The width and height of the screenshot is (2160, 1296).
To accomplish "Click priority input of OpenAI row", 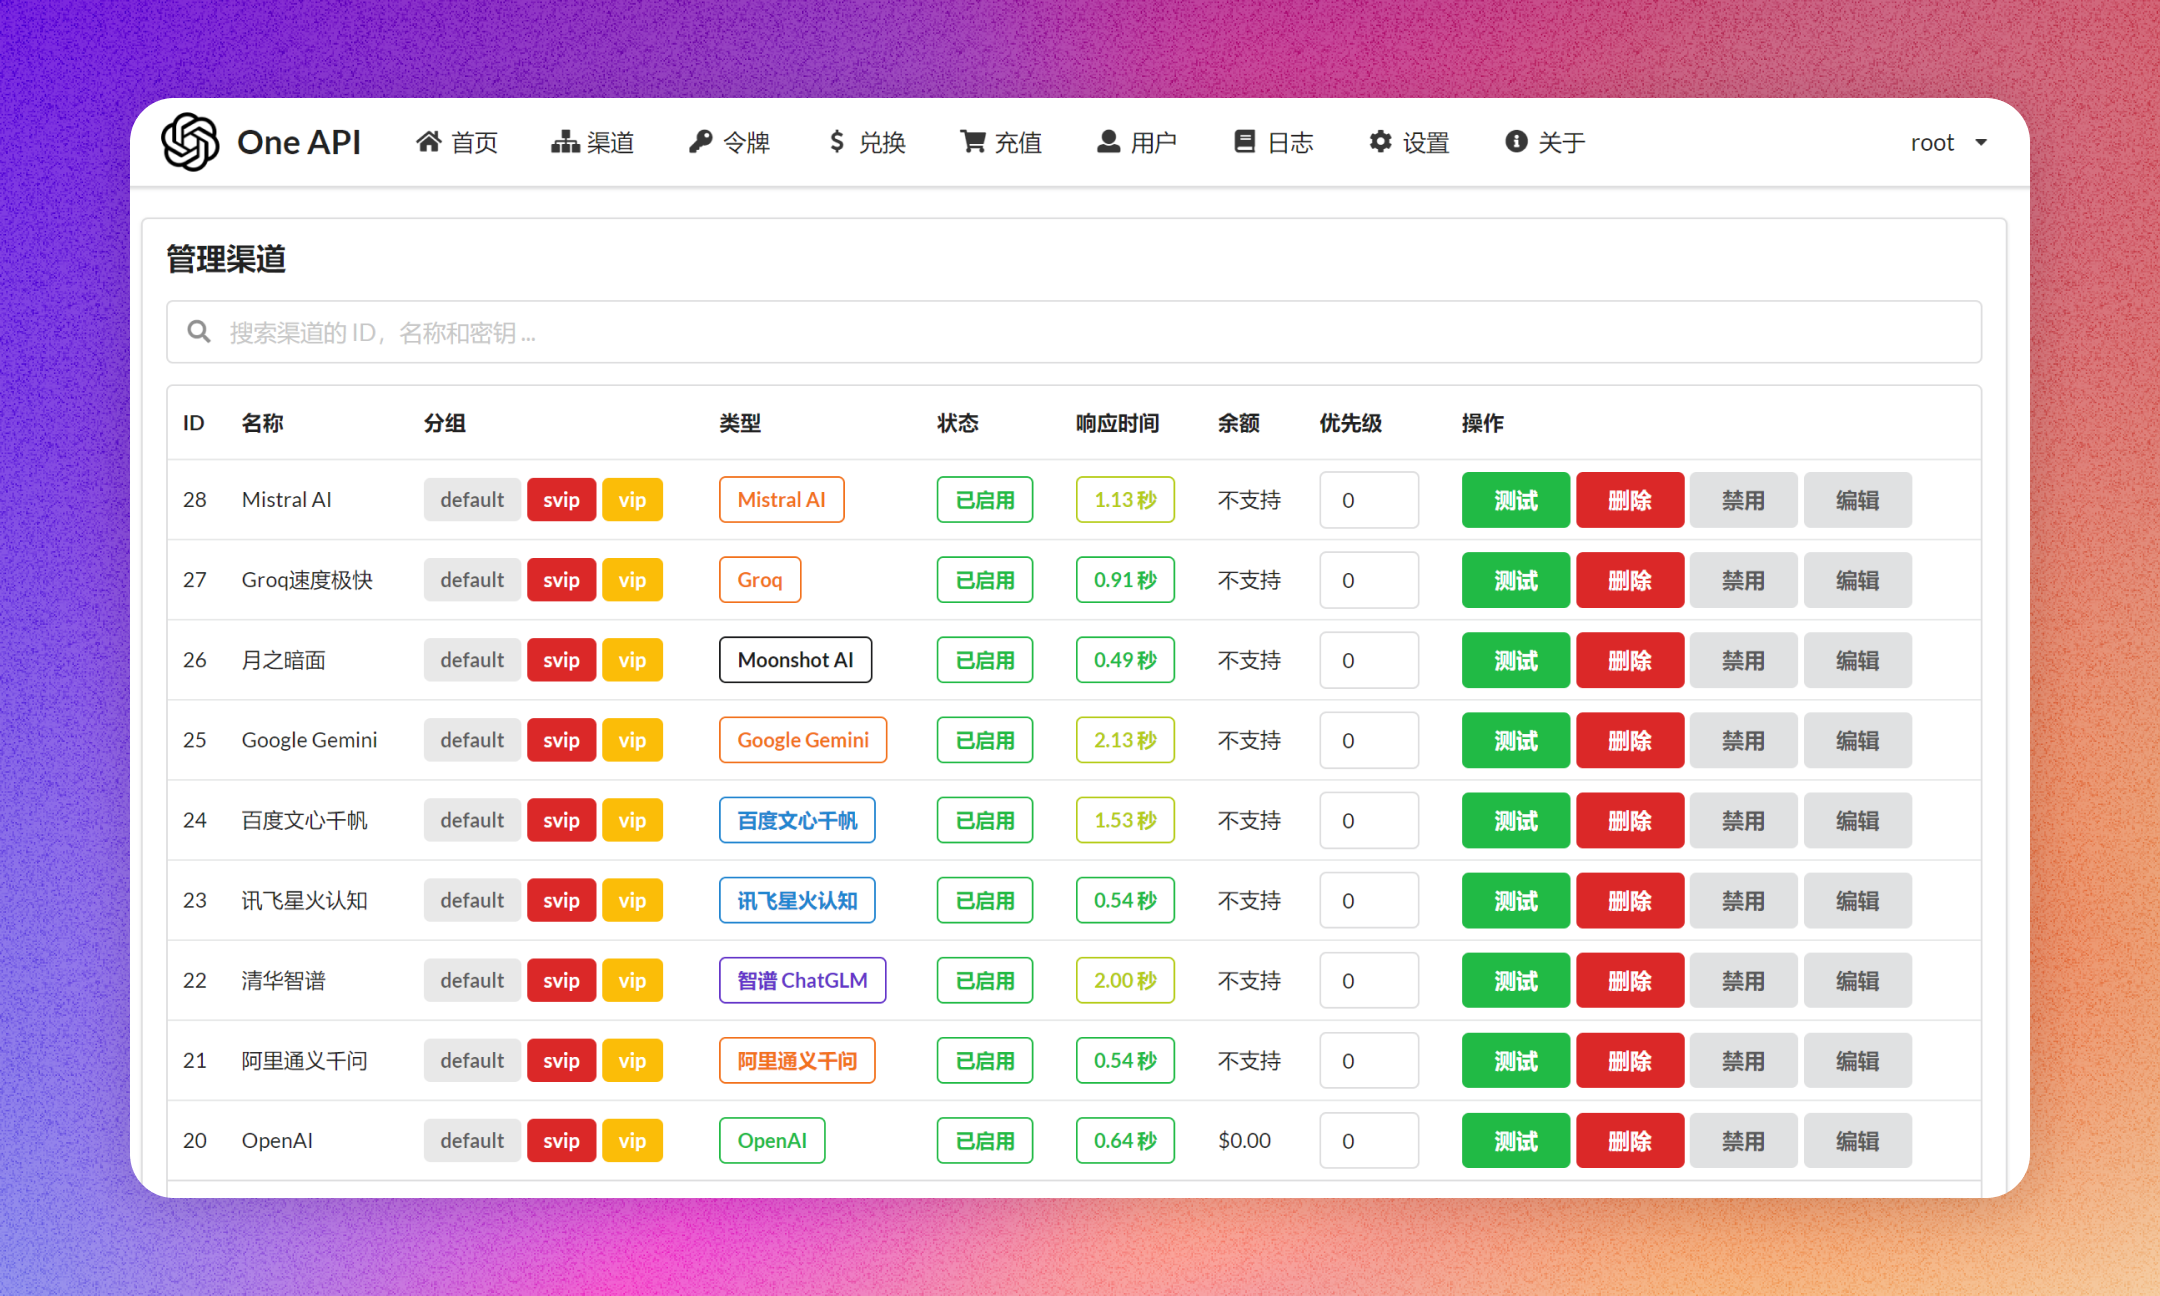I will (1369, 1140).
